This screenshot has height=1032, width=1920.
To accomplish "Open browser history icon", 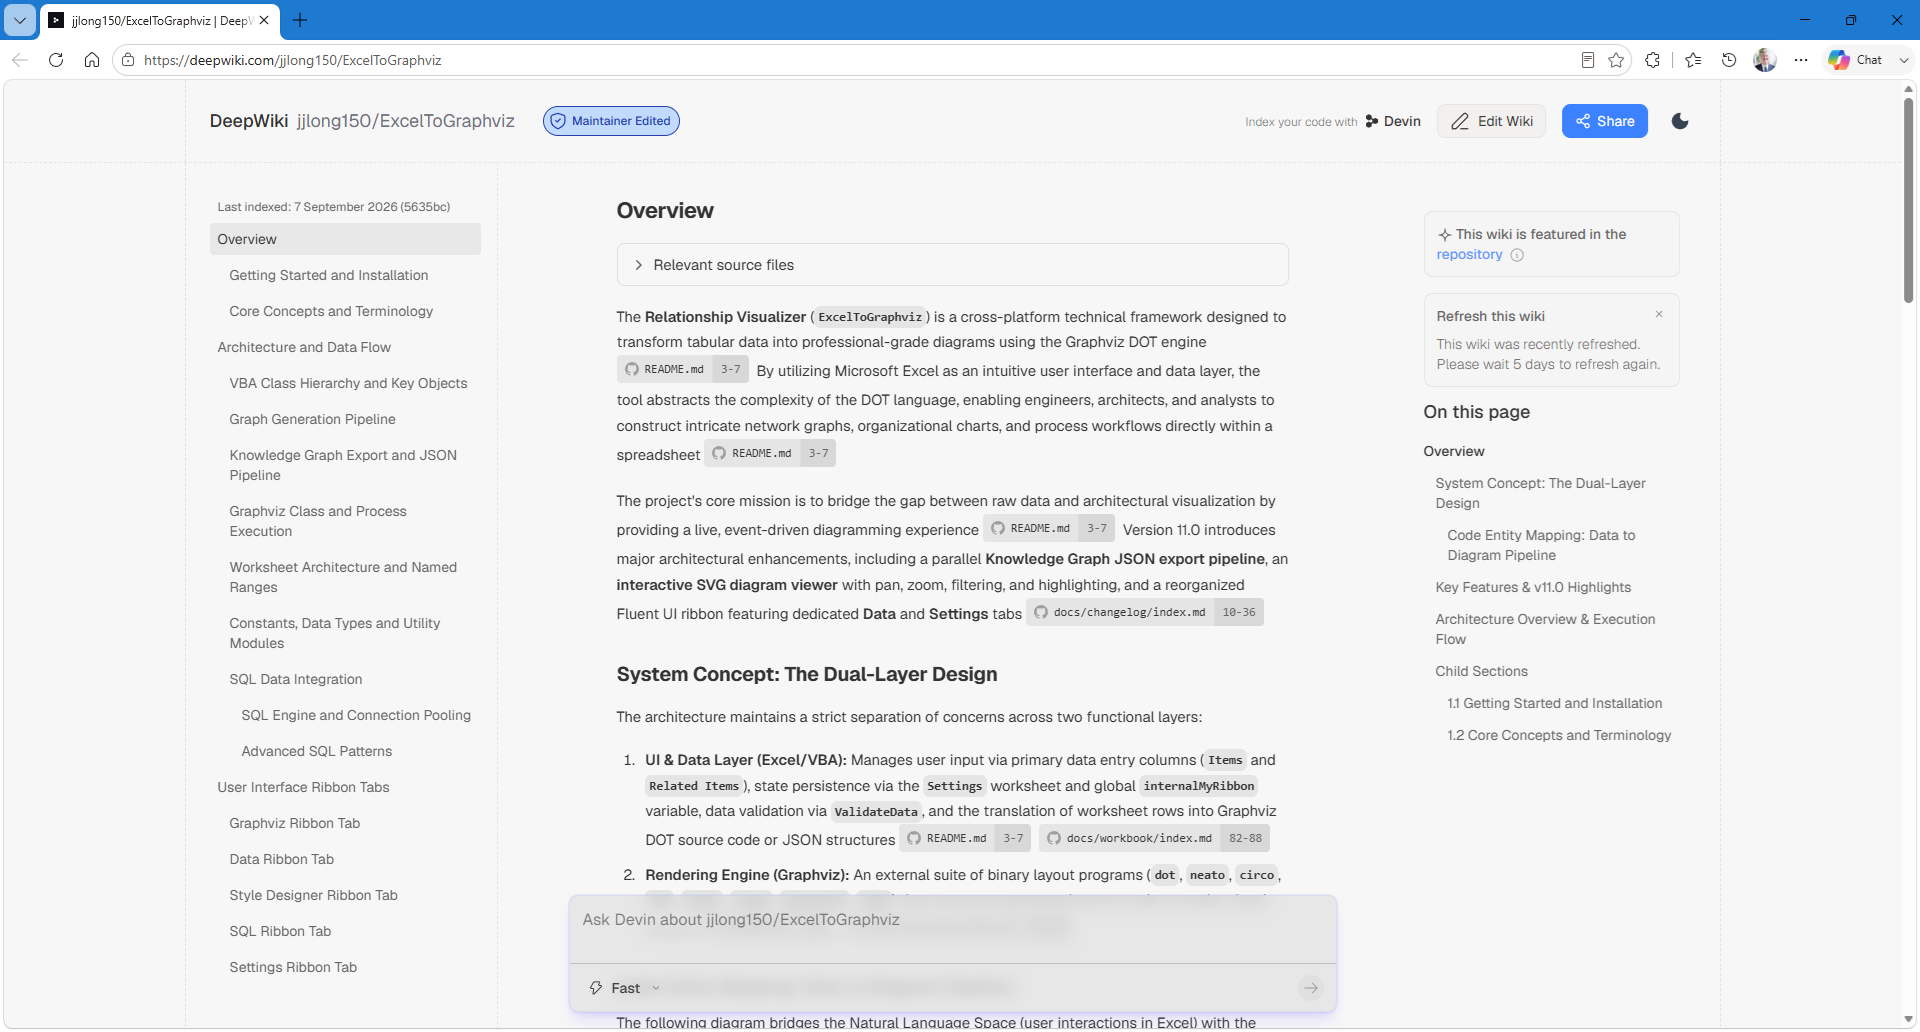I will coord(1729,60).
